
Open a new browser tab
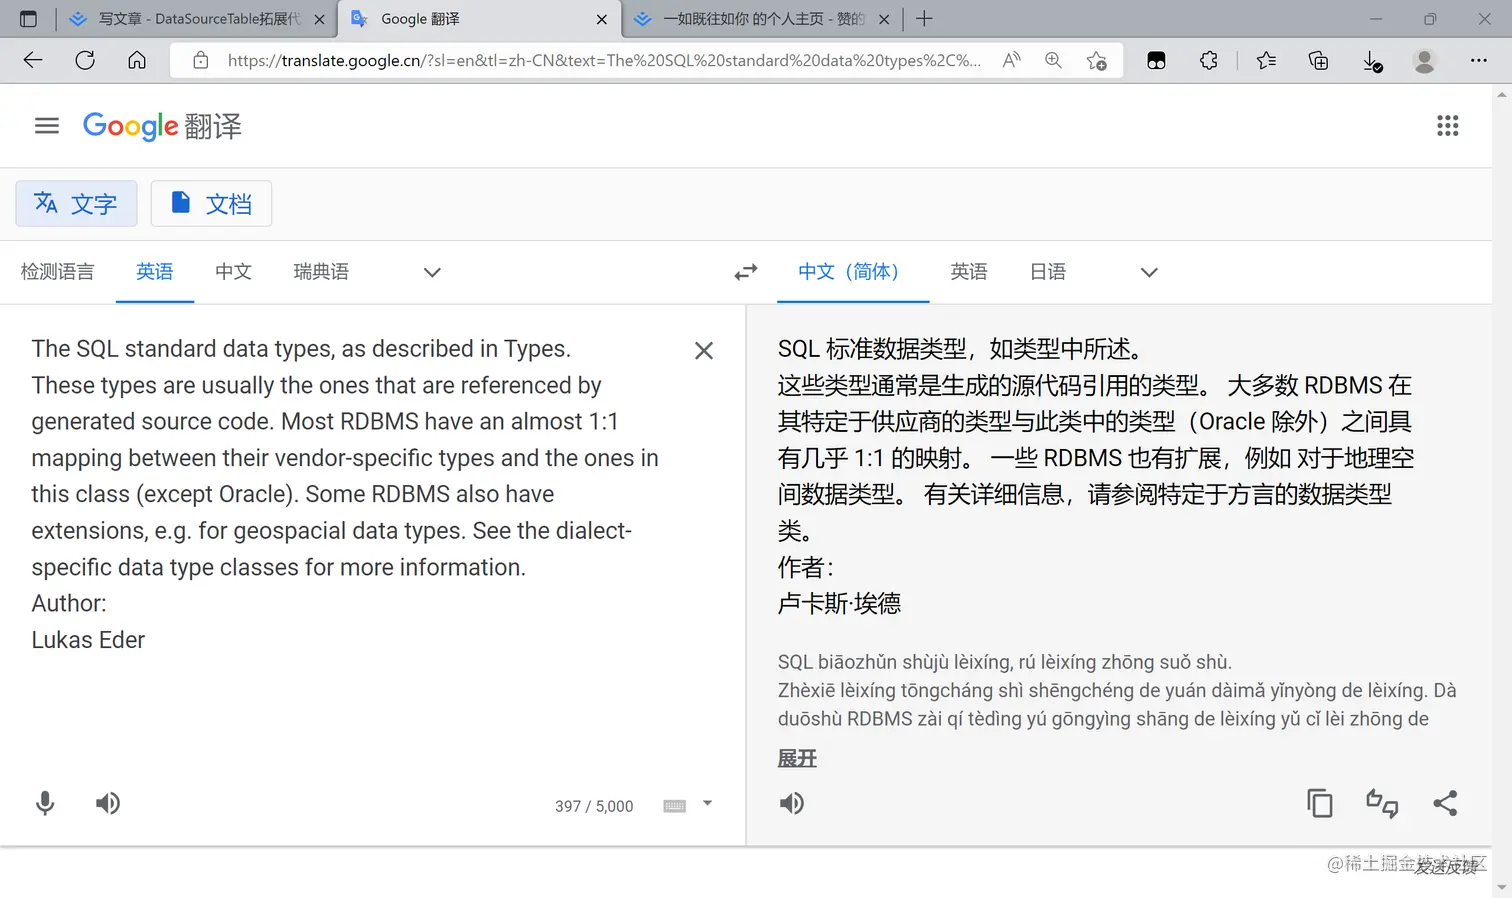[924, 19]
